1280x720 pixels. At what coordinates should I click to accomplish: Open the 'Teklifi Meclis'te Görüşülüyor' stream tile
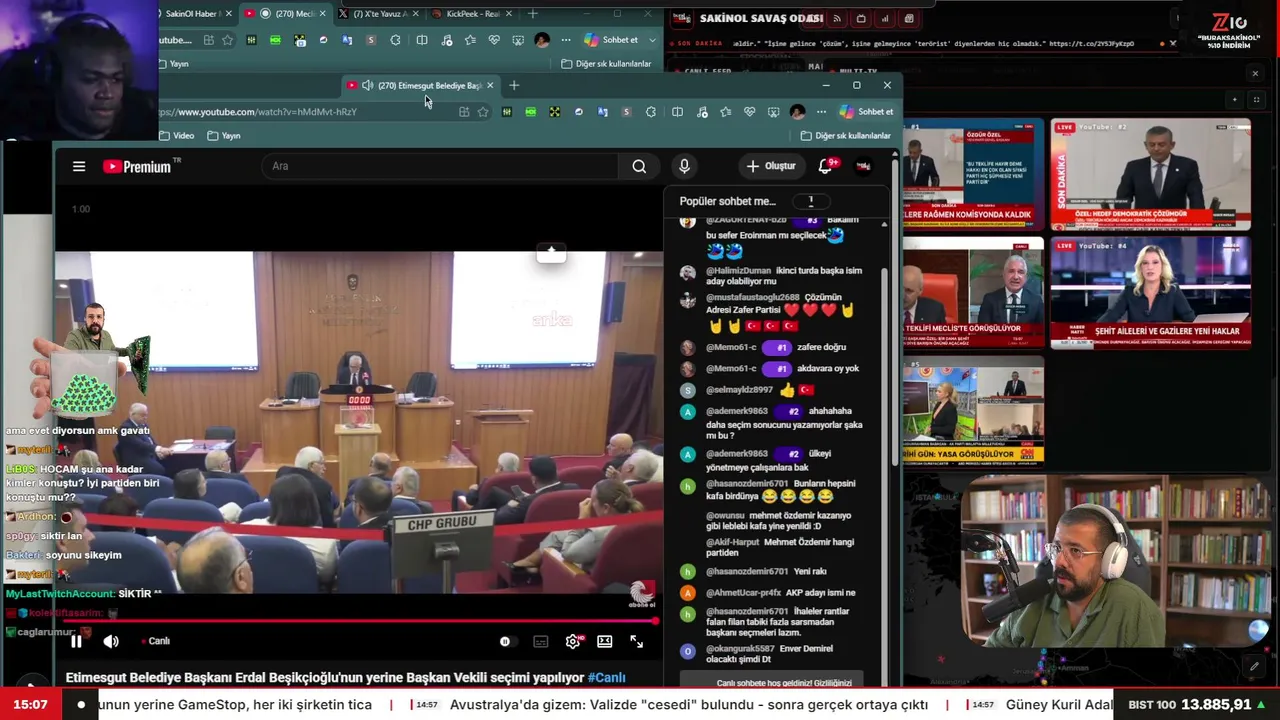coord(973,292)
